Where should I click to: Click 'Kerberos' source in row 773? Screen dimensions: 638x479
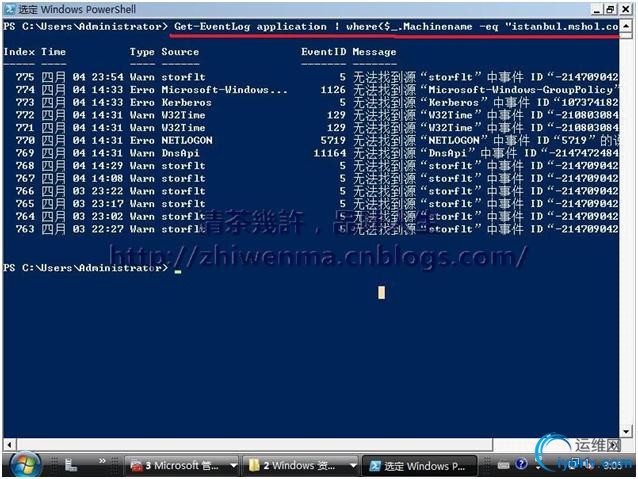pos(186,103)
